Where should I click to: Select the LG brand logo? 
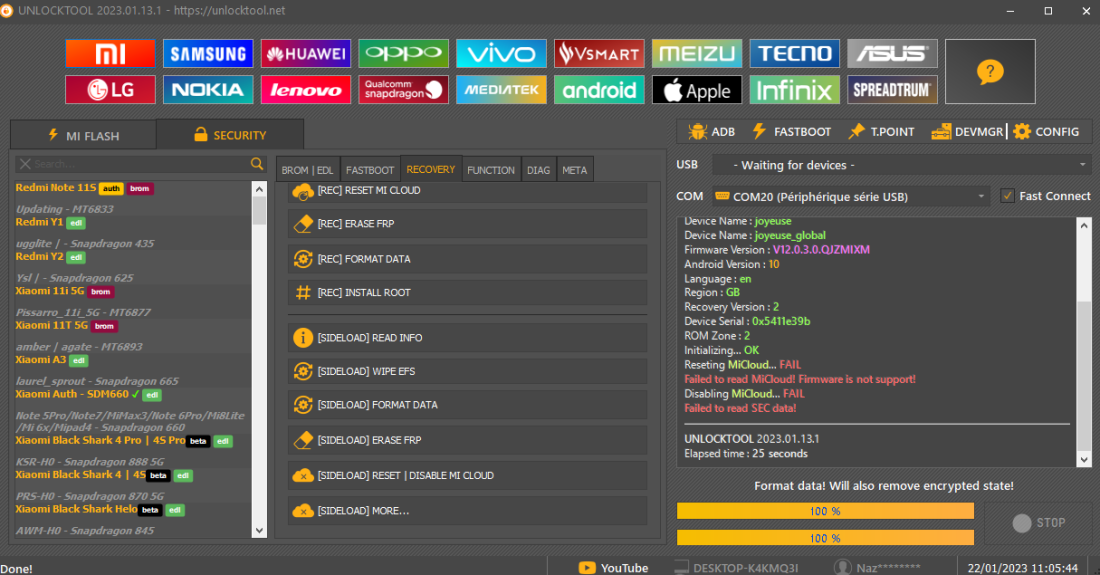tap(110, 90)
